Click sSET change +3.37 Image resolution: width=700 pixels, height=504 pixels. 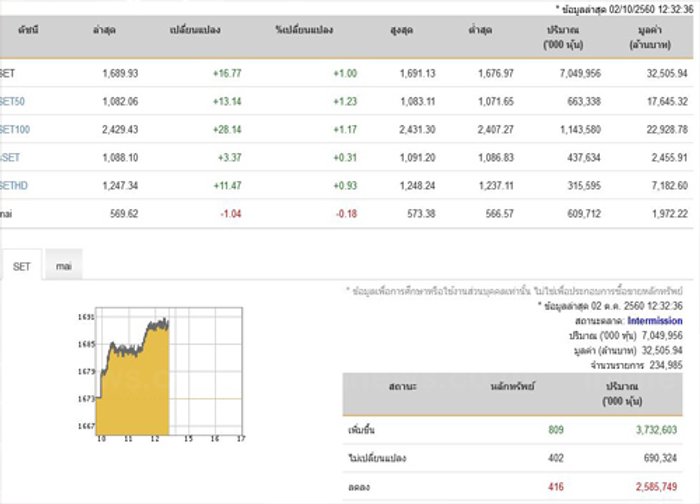click(229, 158)
